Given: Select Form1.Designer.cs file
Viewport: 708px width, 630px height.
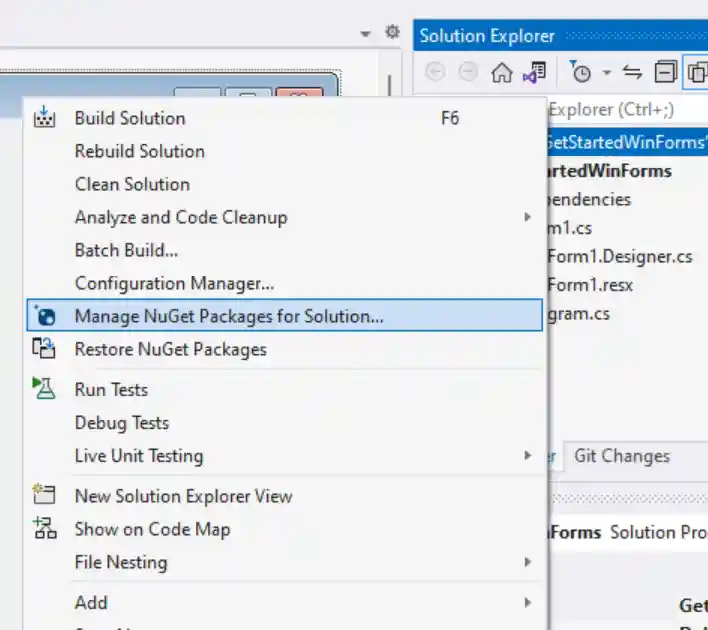Looking at the screenshot, I should pyautogui.click(x=620, y=257).
